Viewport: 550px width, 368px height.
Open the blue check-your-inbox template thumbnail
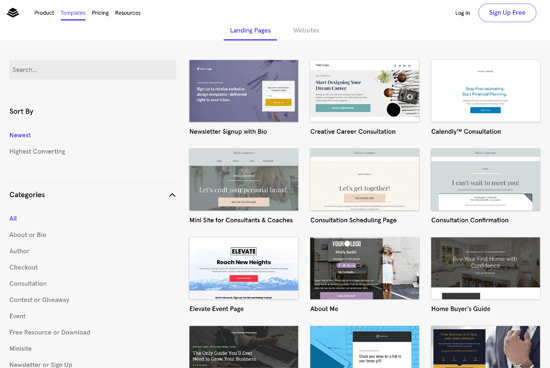click(364, 347)
